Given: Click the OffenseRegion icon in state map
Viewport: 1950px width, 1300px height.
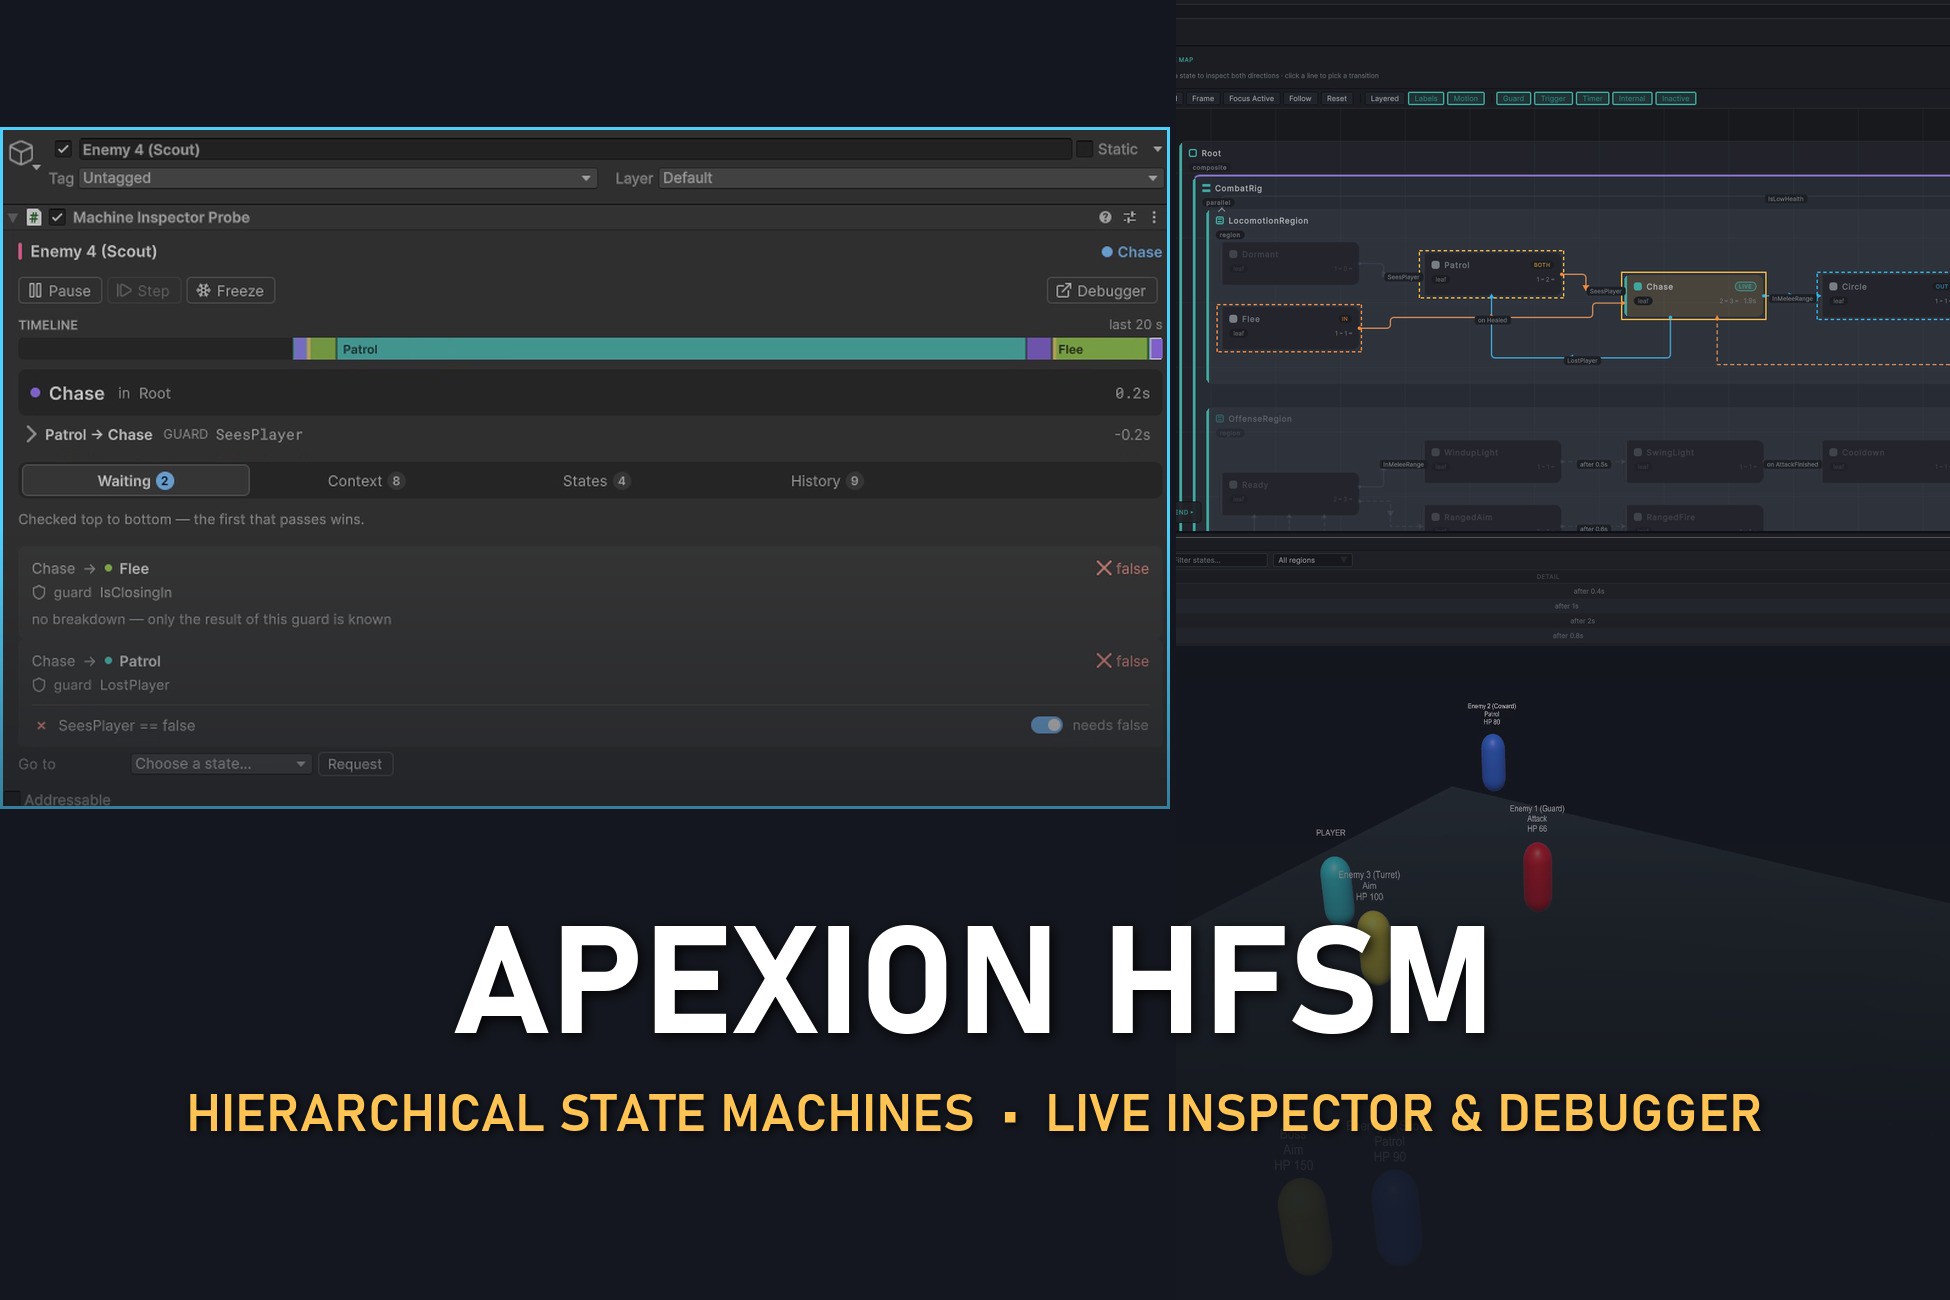Looking at the screenshot, I should click(1220, 418).
